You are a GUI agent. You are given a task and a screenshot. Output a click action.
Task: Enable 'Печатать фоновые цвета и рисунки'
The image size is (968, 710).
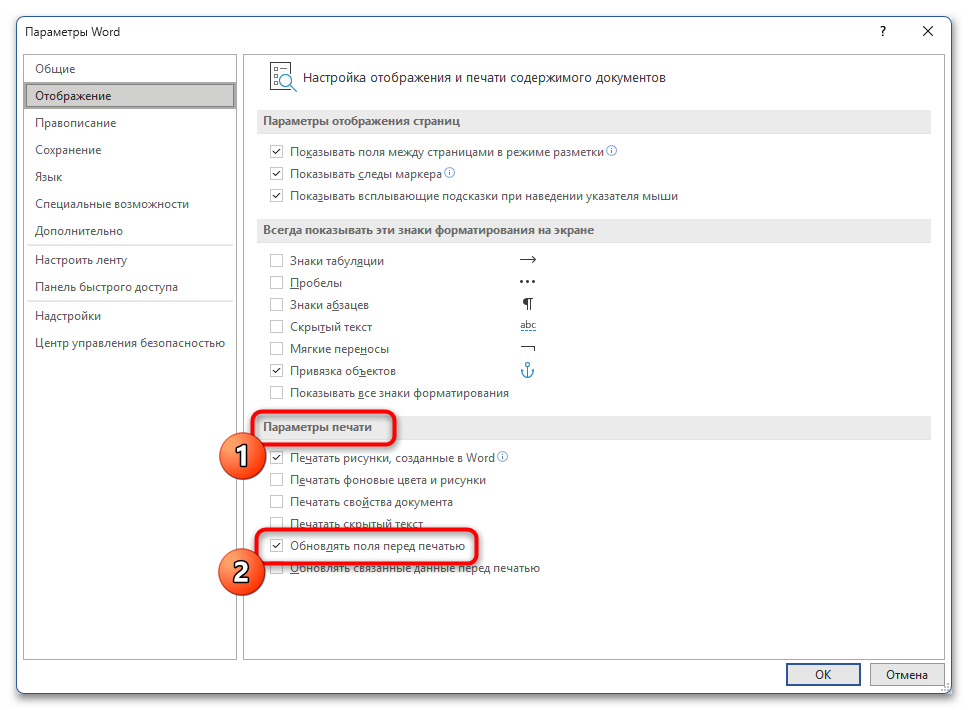(277, 480)
